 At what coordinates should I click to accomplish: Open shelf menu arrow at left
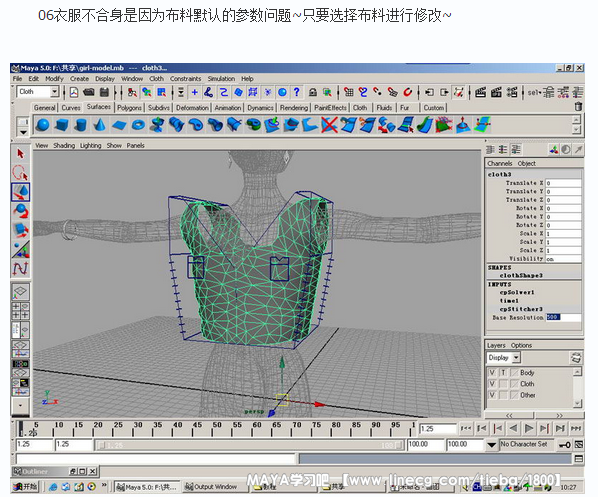point(23,132)
